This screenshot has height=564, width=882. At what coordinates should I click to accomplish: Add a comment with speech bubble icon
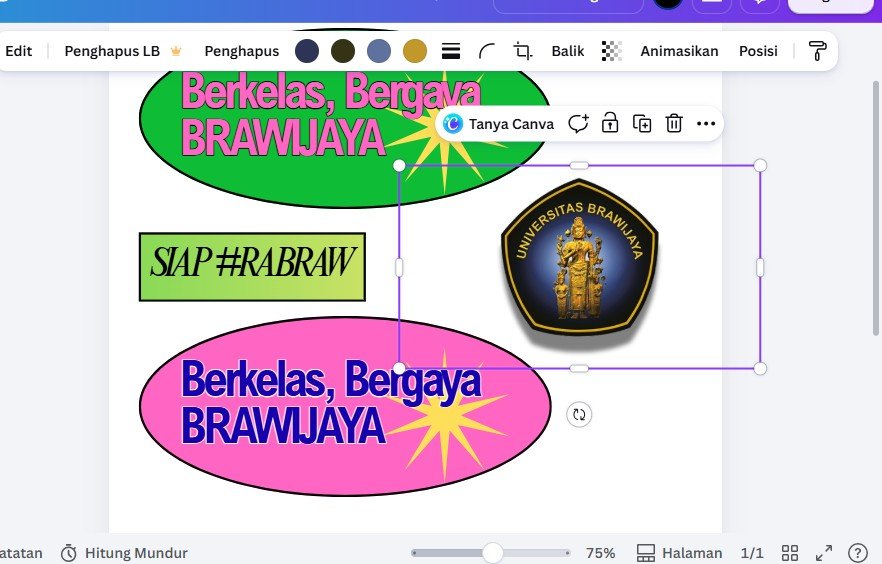(578, 124)
